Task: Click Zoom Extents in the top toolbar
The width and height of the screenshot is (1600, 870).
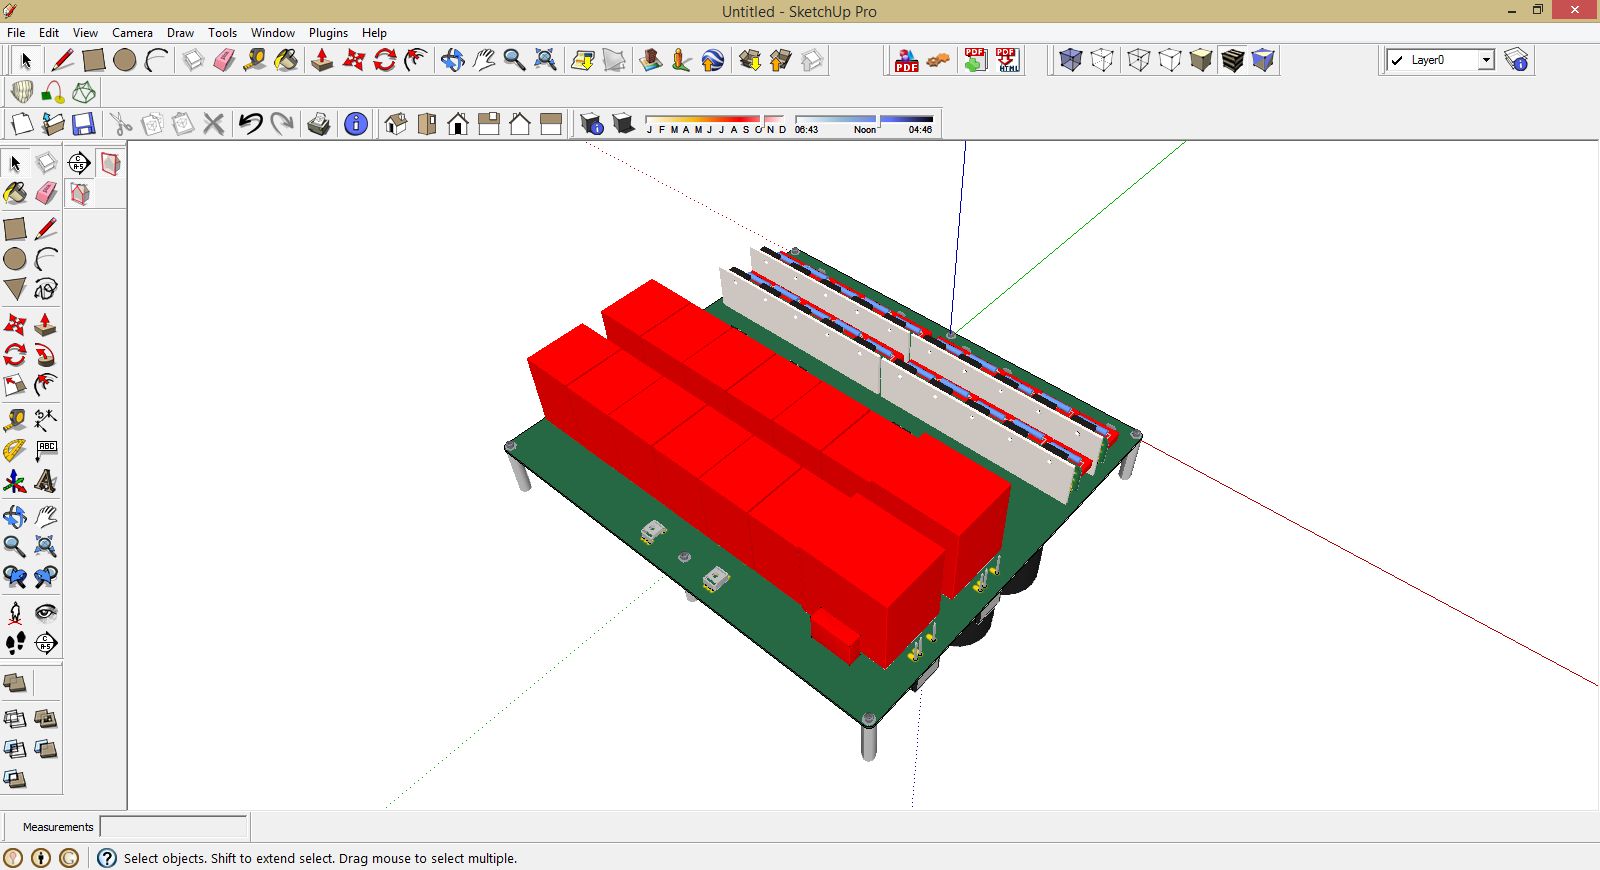Action: coord(545,60)
